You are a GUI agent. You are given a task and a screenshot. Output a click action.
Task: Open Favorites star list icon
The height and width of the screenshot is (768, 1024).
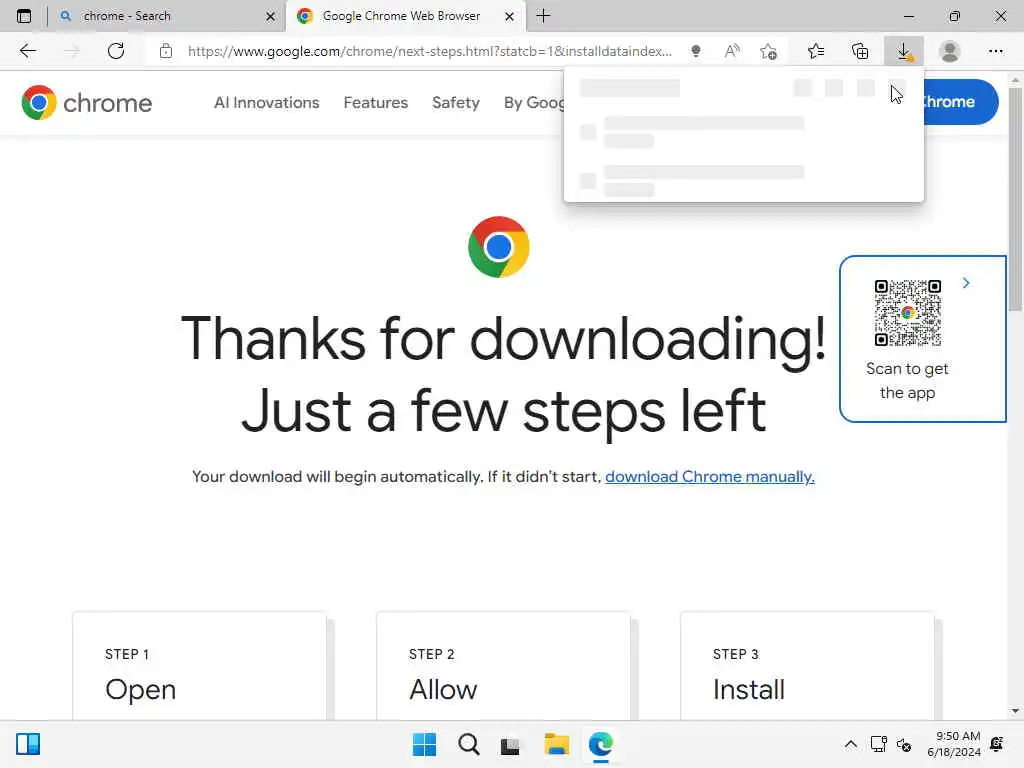coord(816,51)
